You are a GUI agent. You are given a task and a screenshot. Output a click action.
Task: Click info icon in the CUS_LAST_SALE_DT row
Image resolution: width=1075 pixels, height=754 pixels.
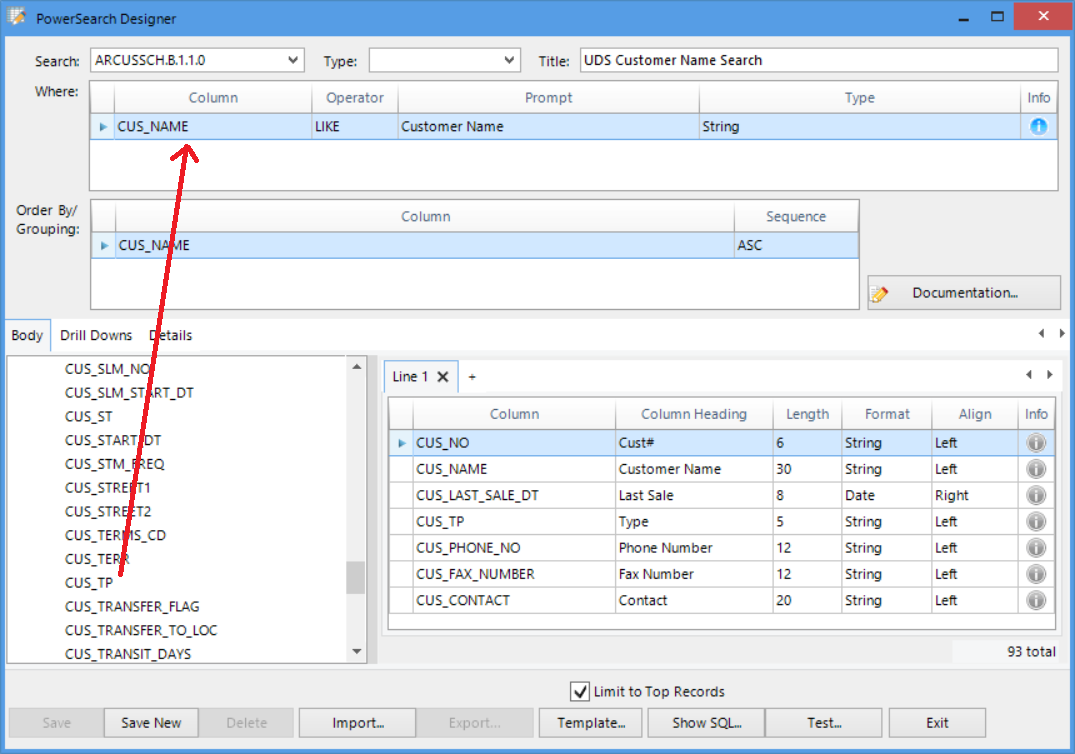click(x=1036, y=496)
